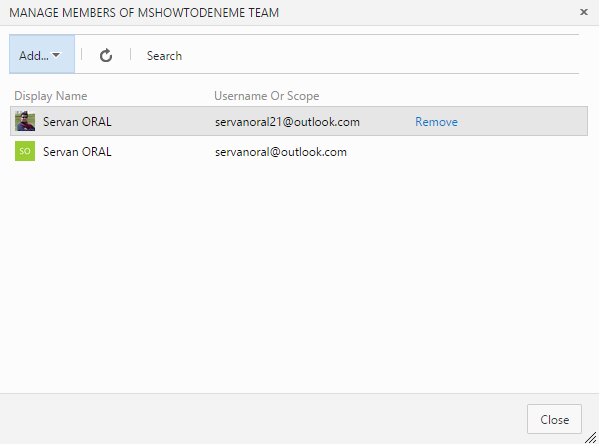Image resolution: width=599 pixels, height=444 pixels.
Task: Click the Search box in the toolbar
Action: [164, 56]
